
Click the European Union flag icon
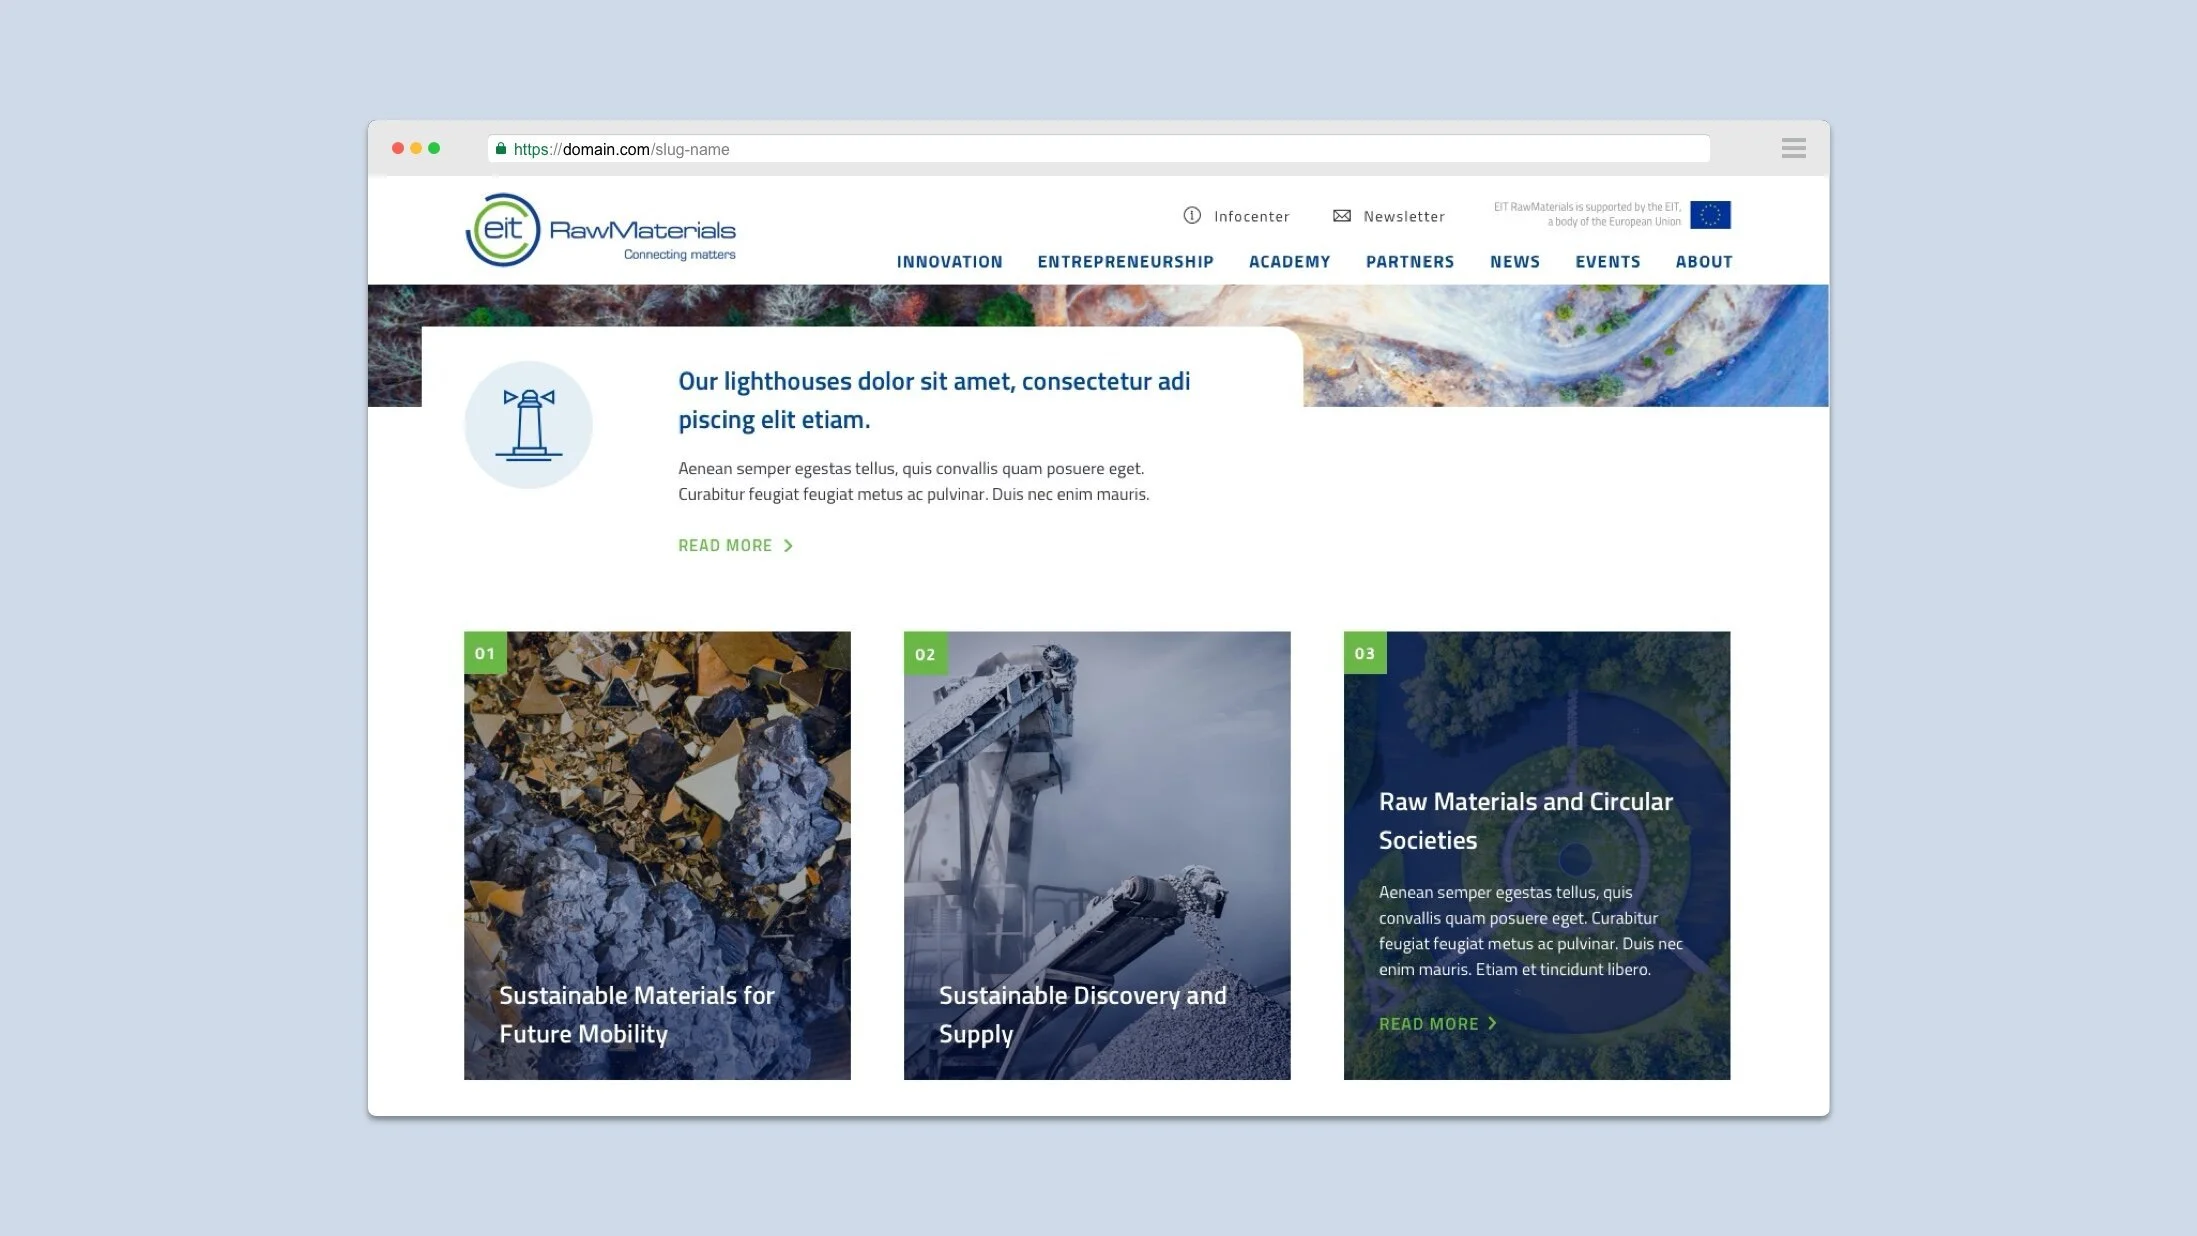click(1710, 215)
